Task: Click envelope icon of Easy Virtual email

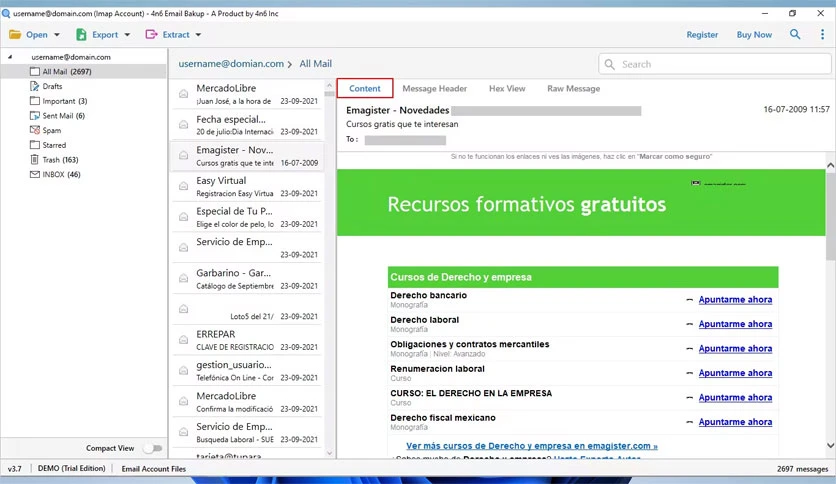Action: 183,186
